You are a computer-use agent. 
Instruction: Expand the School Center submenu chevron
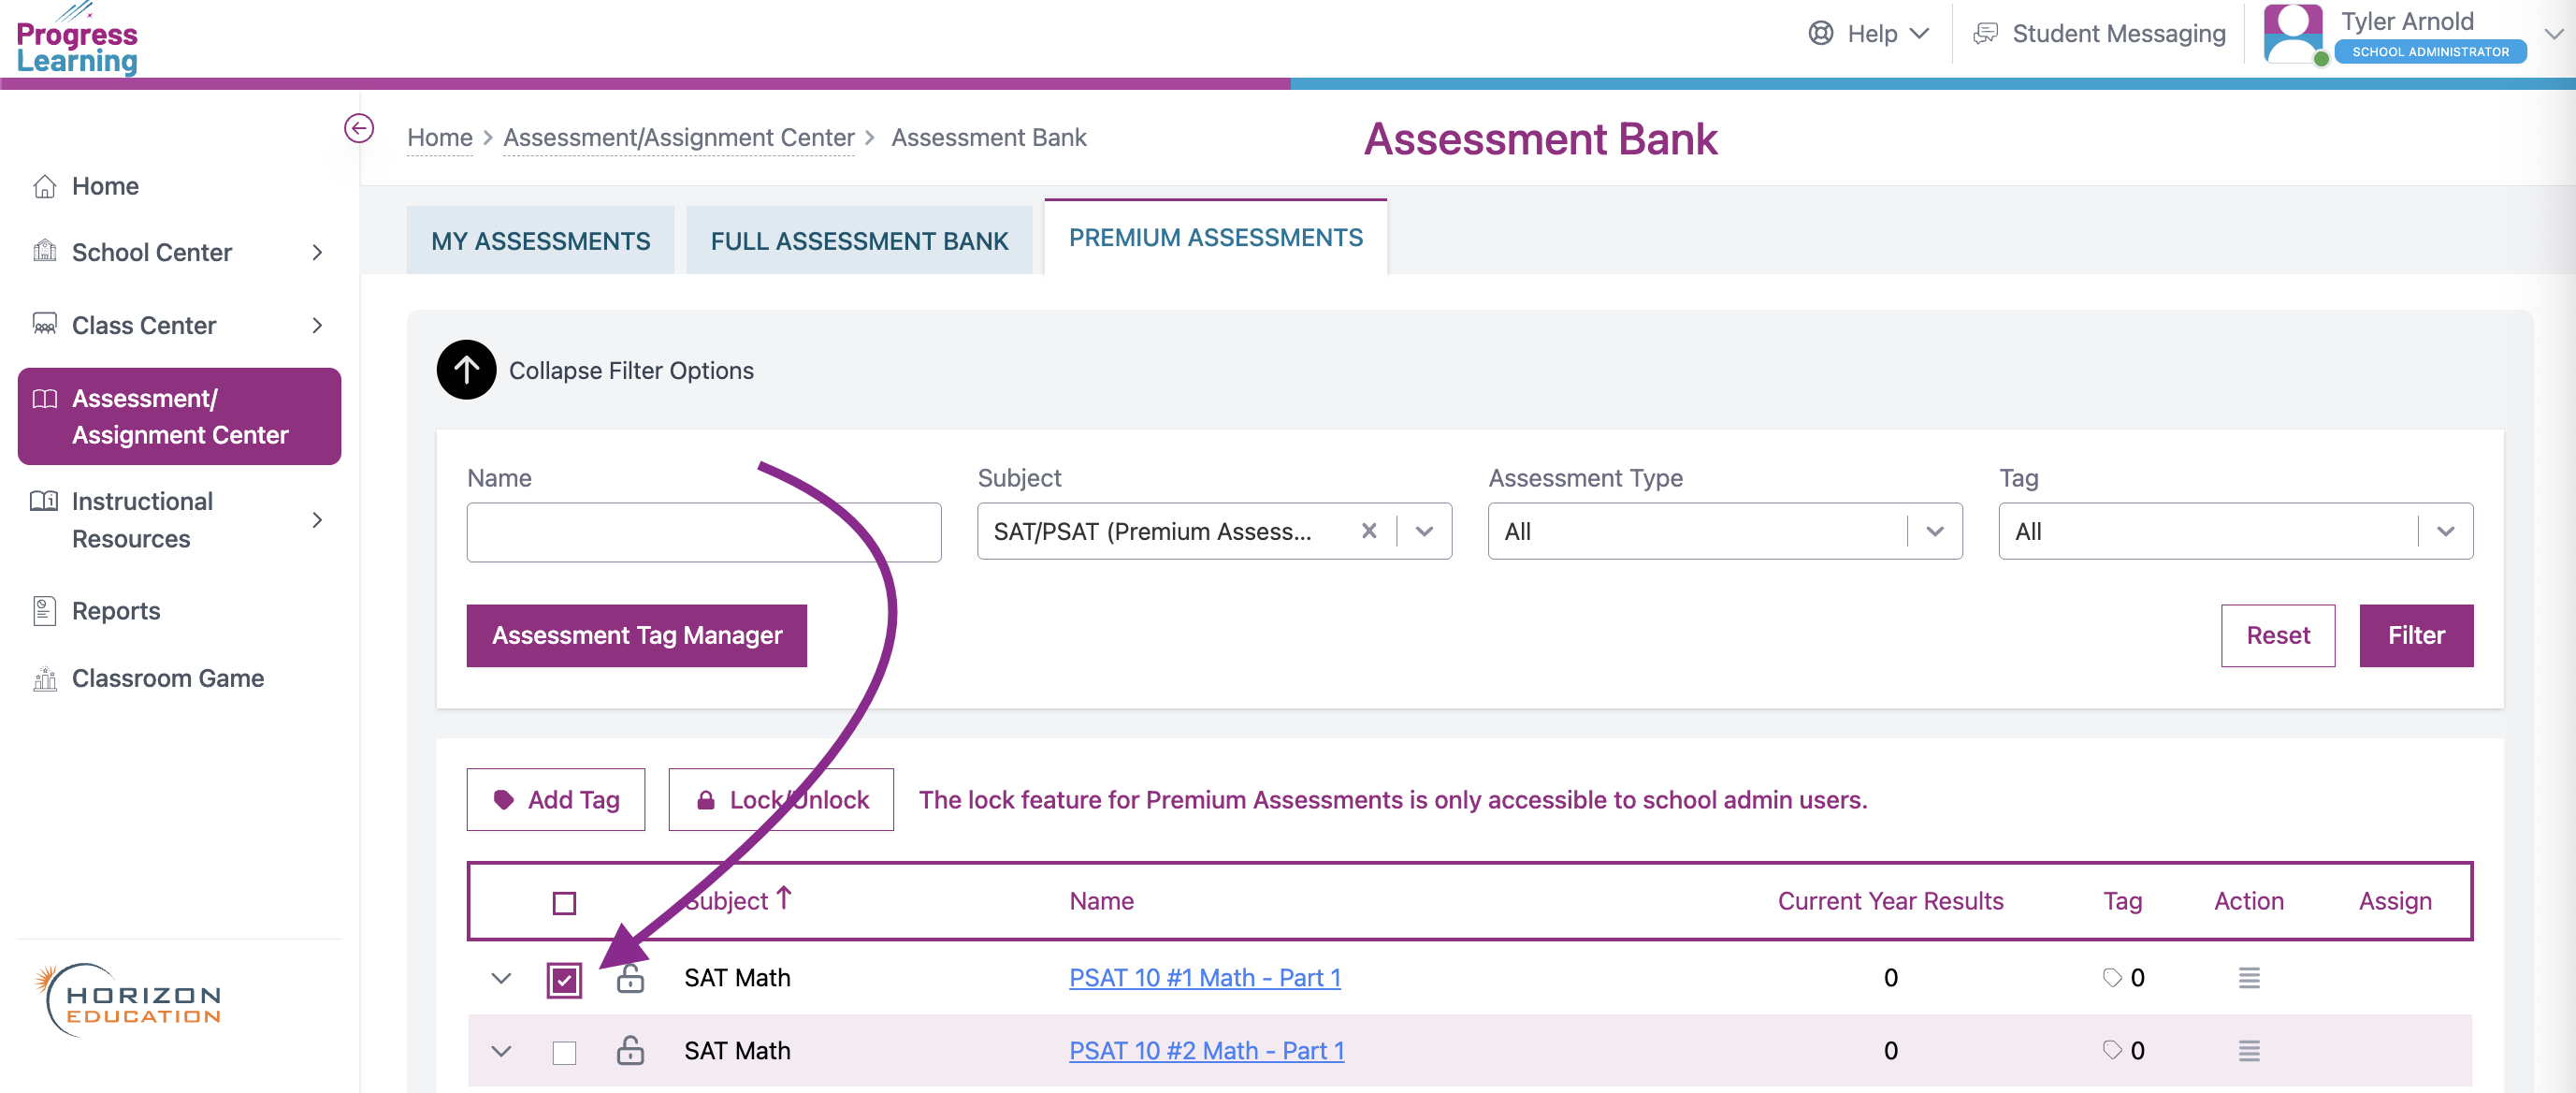click(x=317, y=252)
